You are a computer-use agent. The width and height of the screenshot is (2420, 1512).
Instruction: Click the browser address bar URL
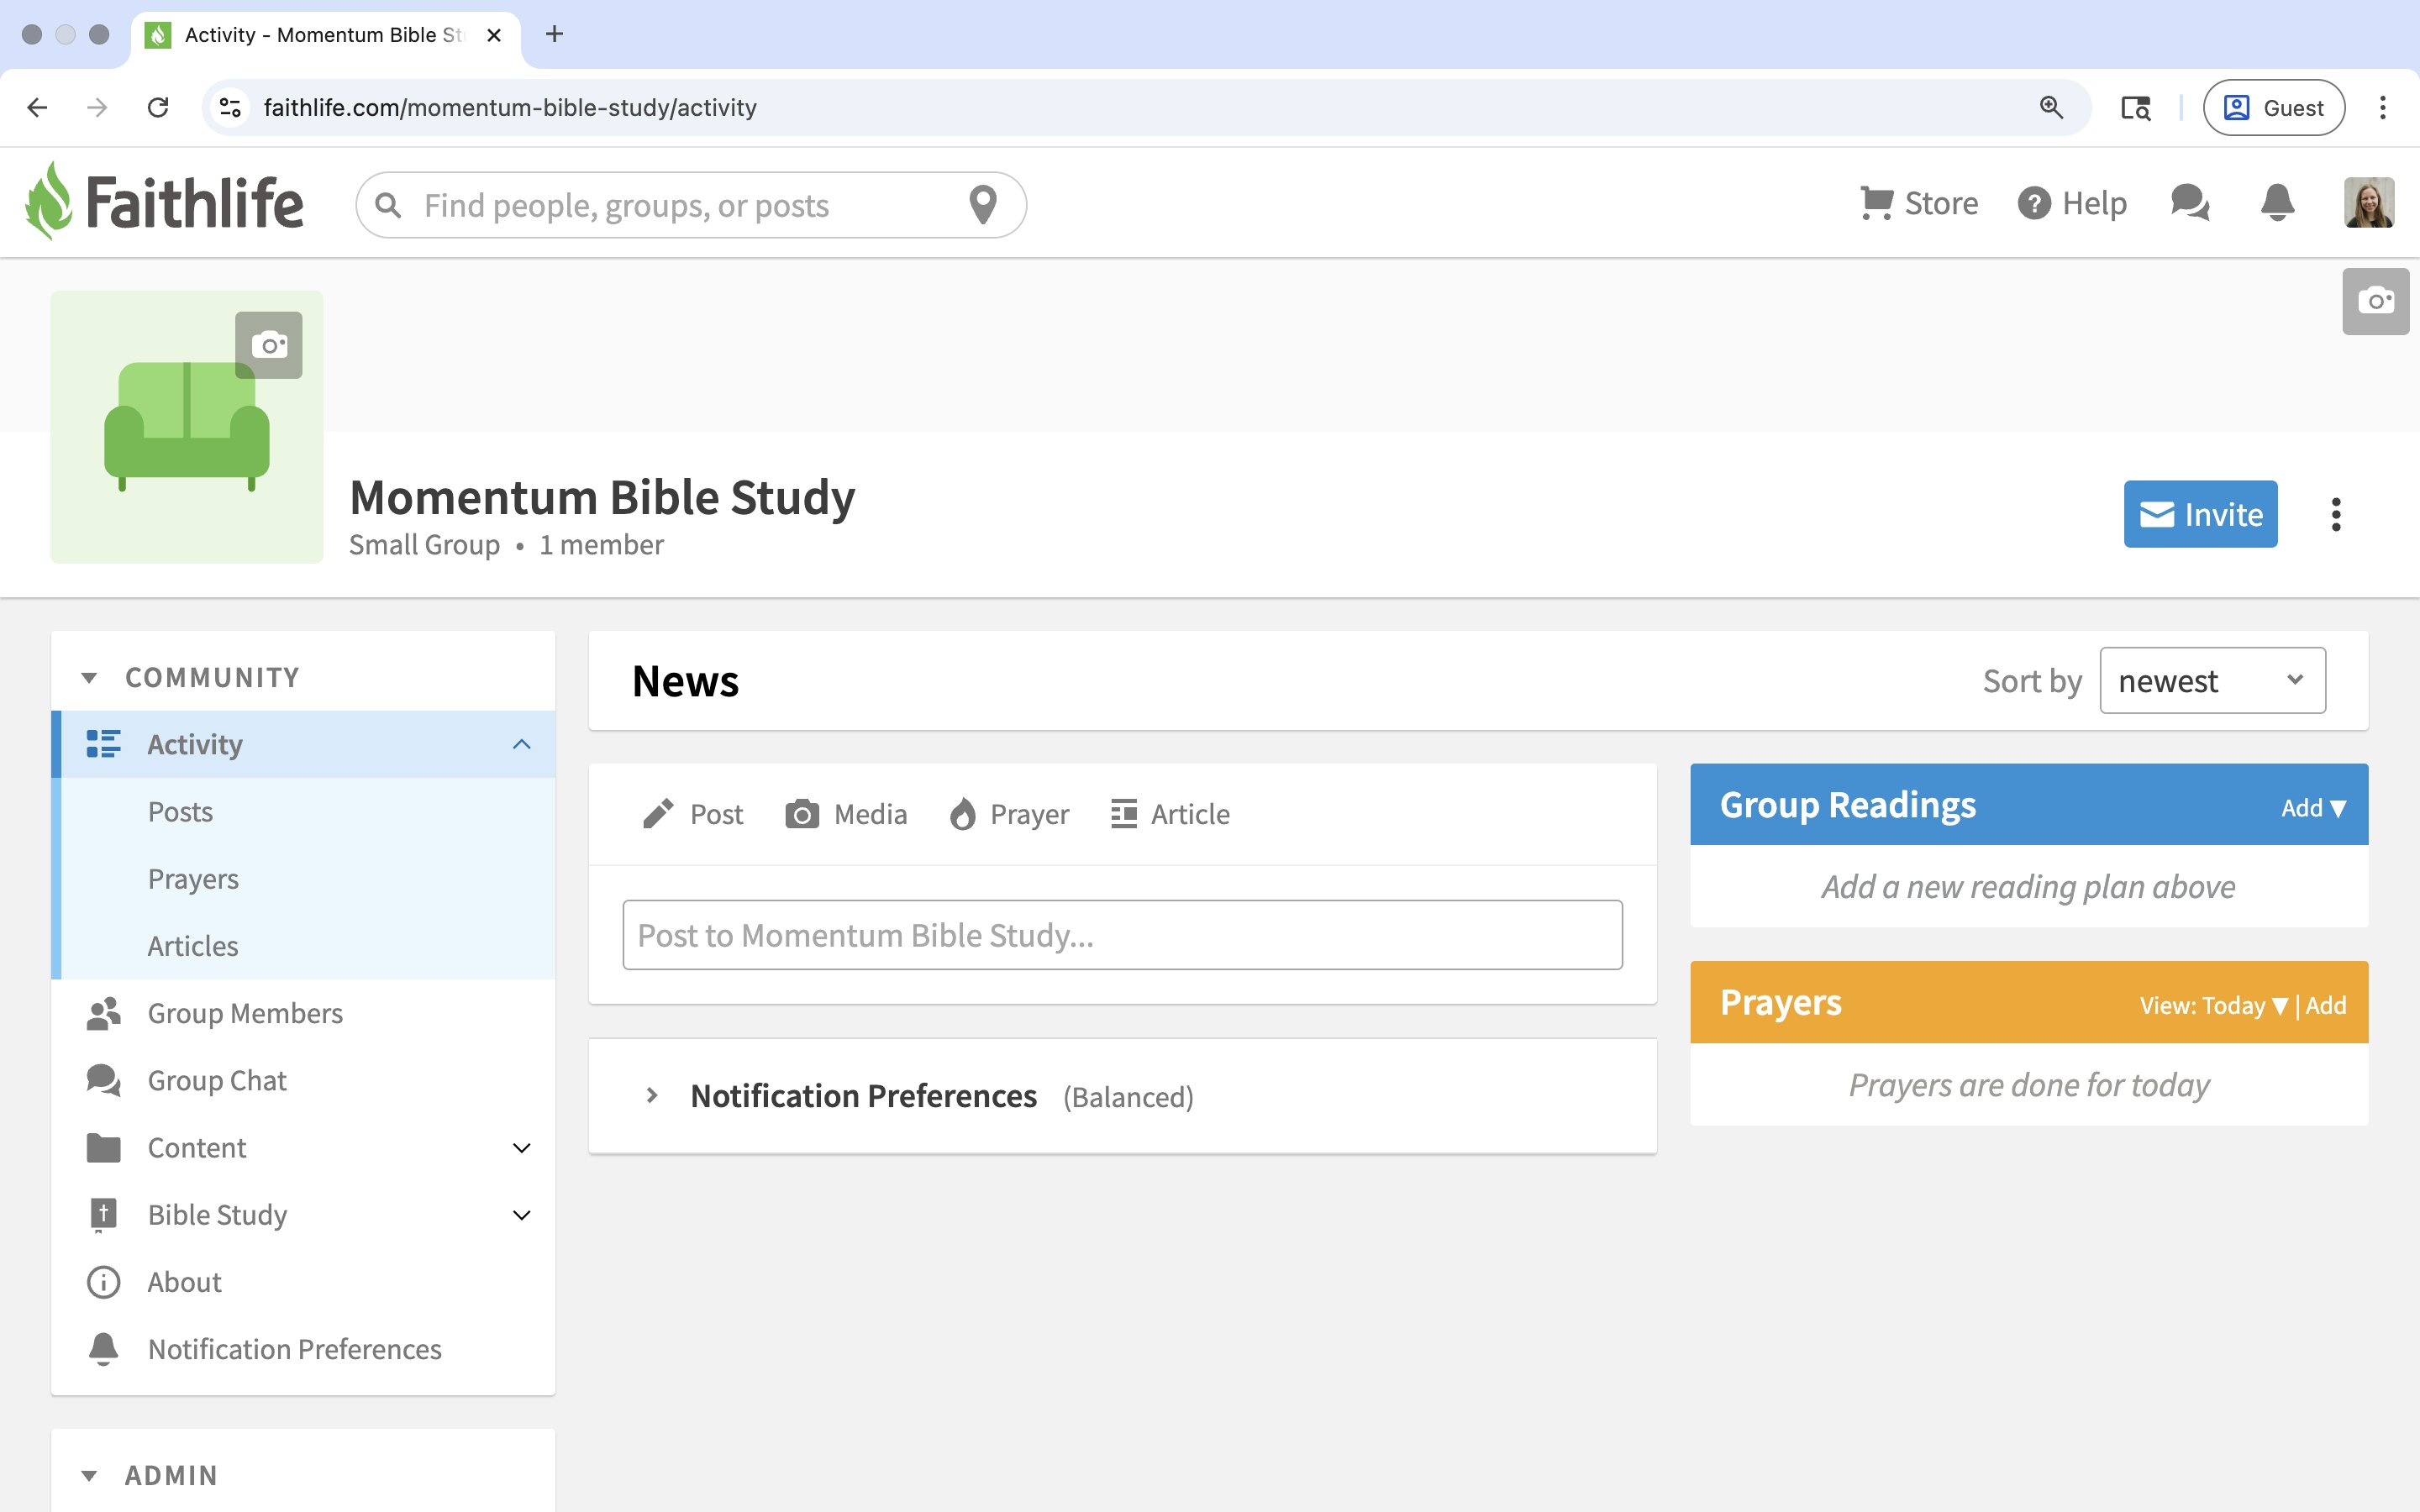click(x=510, y=107)
